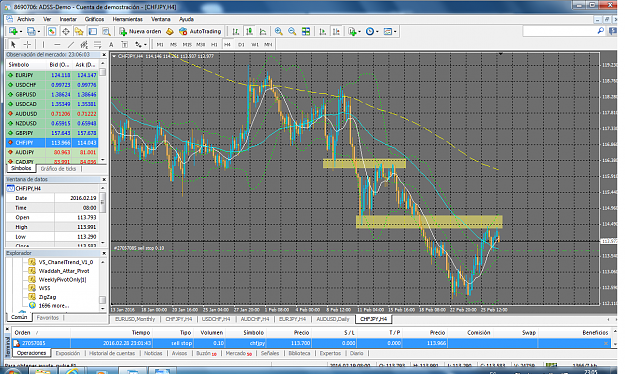Toggle chart auto scroll
The image size is (625, 374).
(323, 31)
